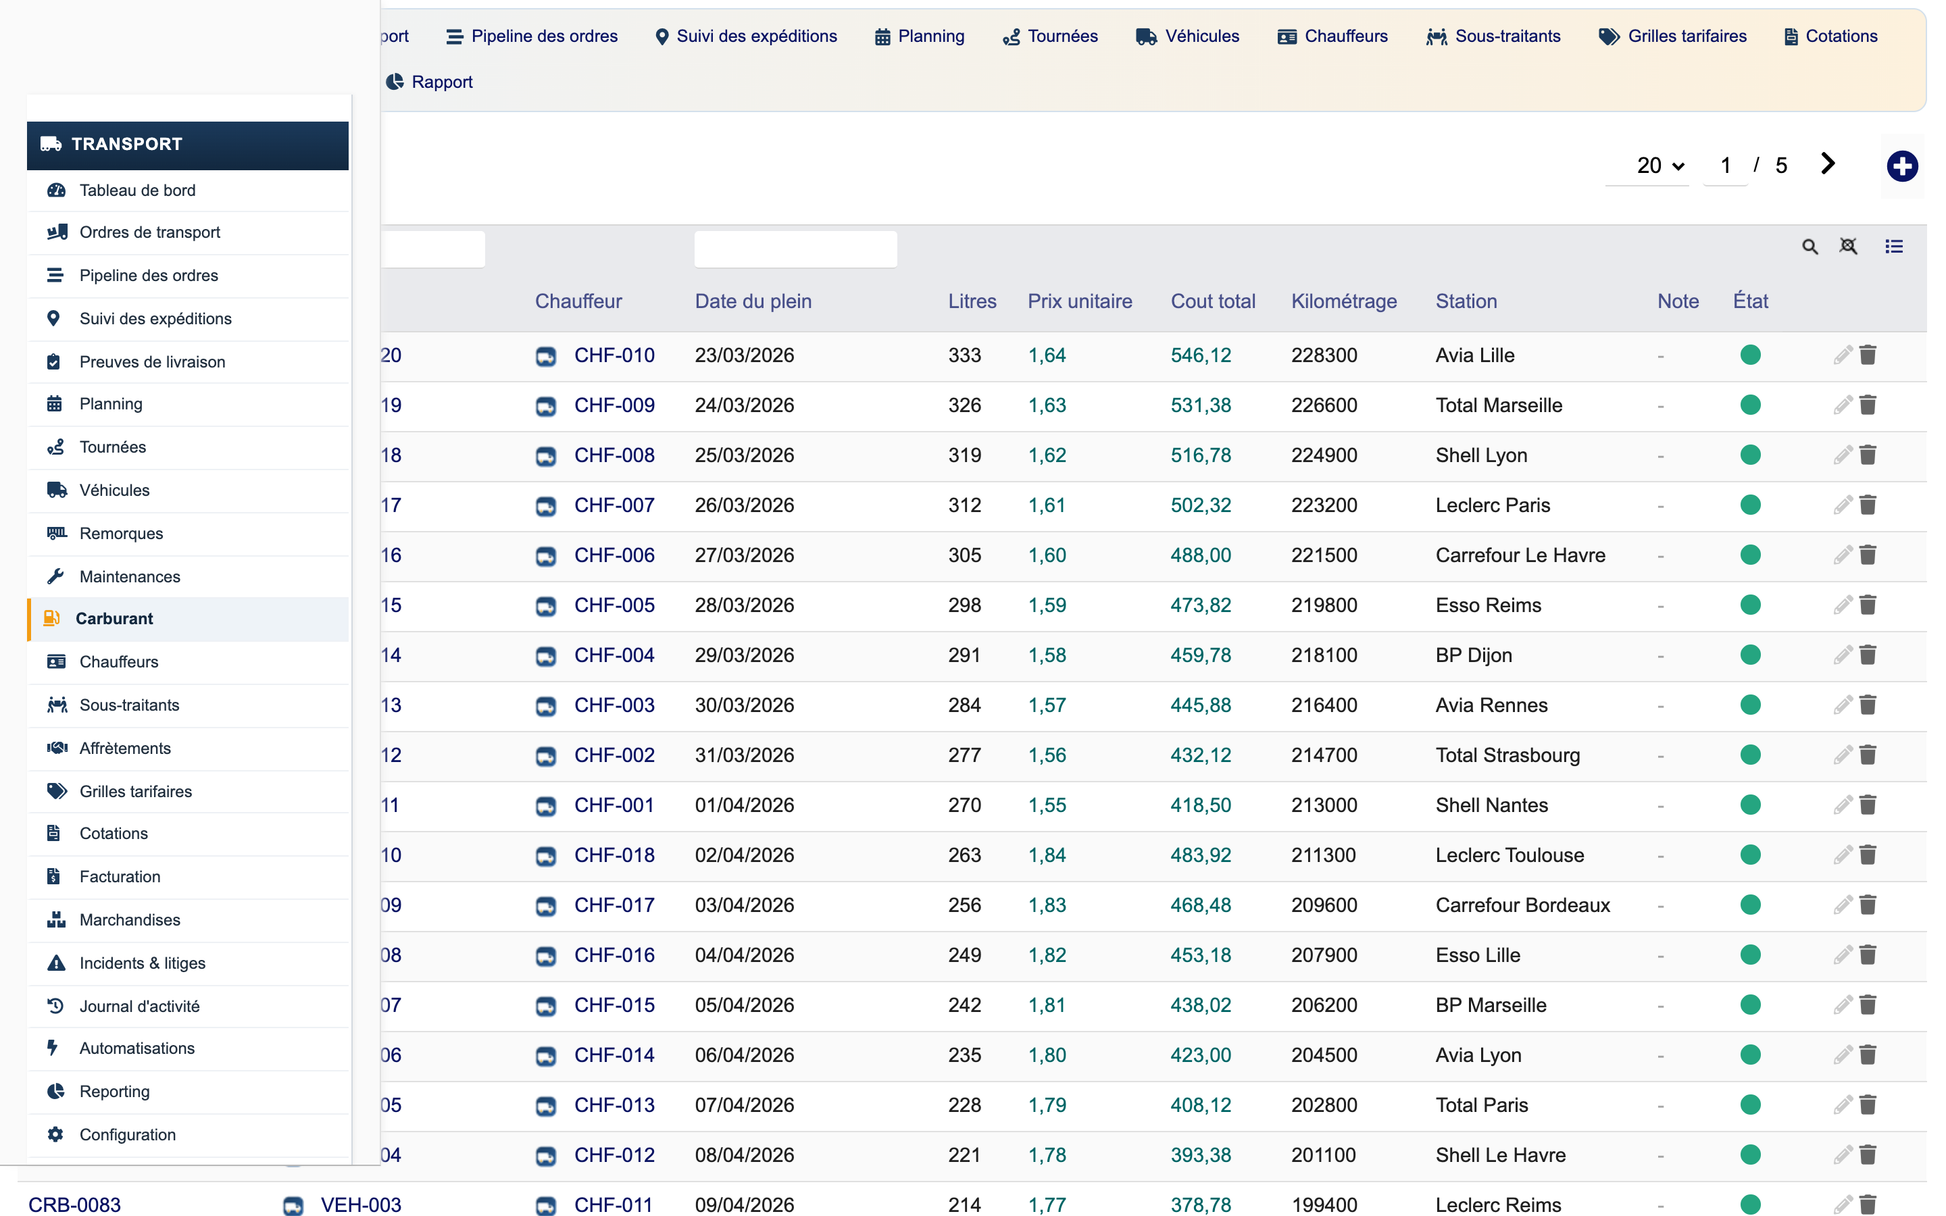Sort by the Cout total column header

point(1213,301)
